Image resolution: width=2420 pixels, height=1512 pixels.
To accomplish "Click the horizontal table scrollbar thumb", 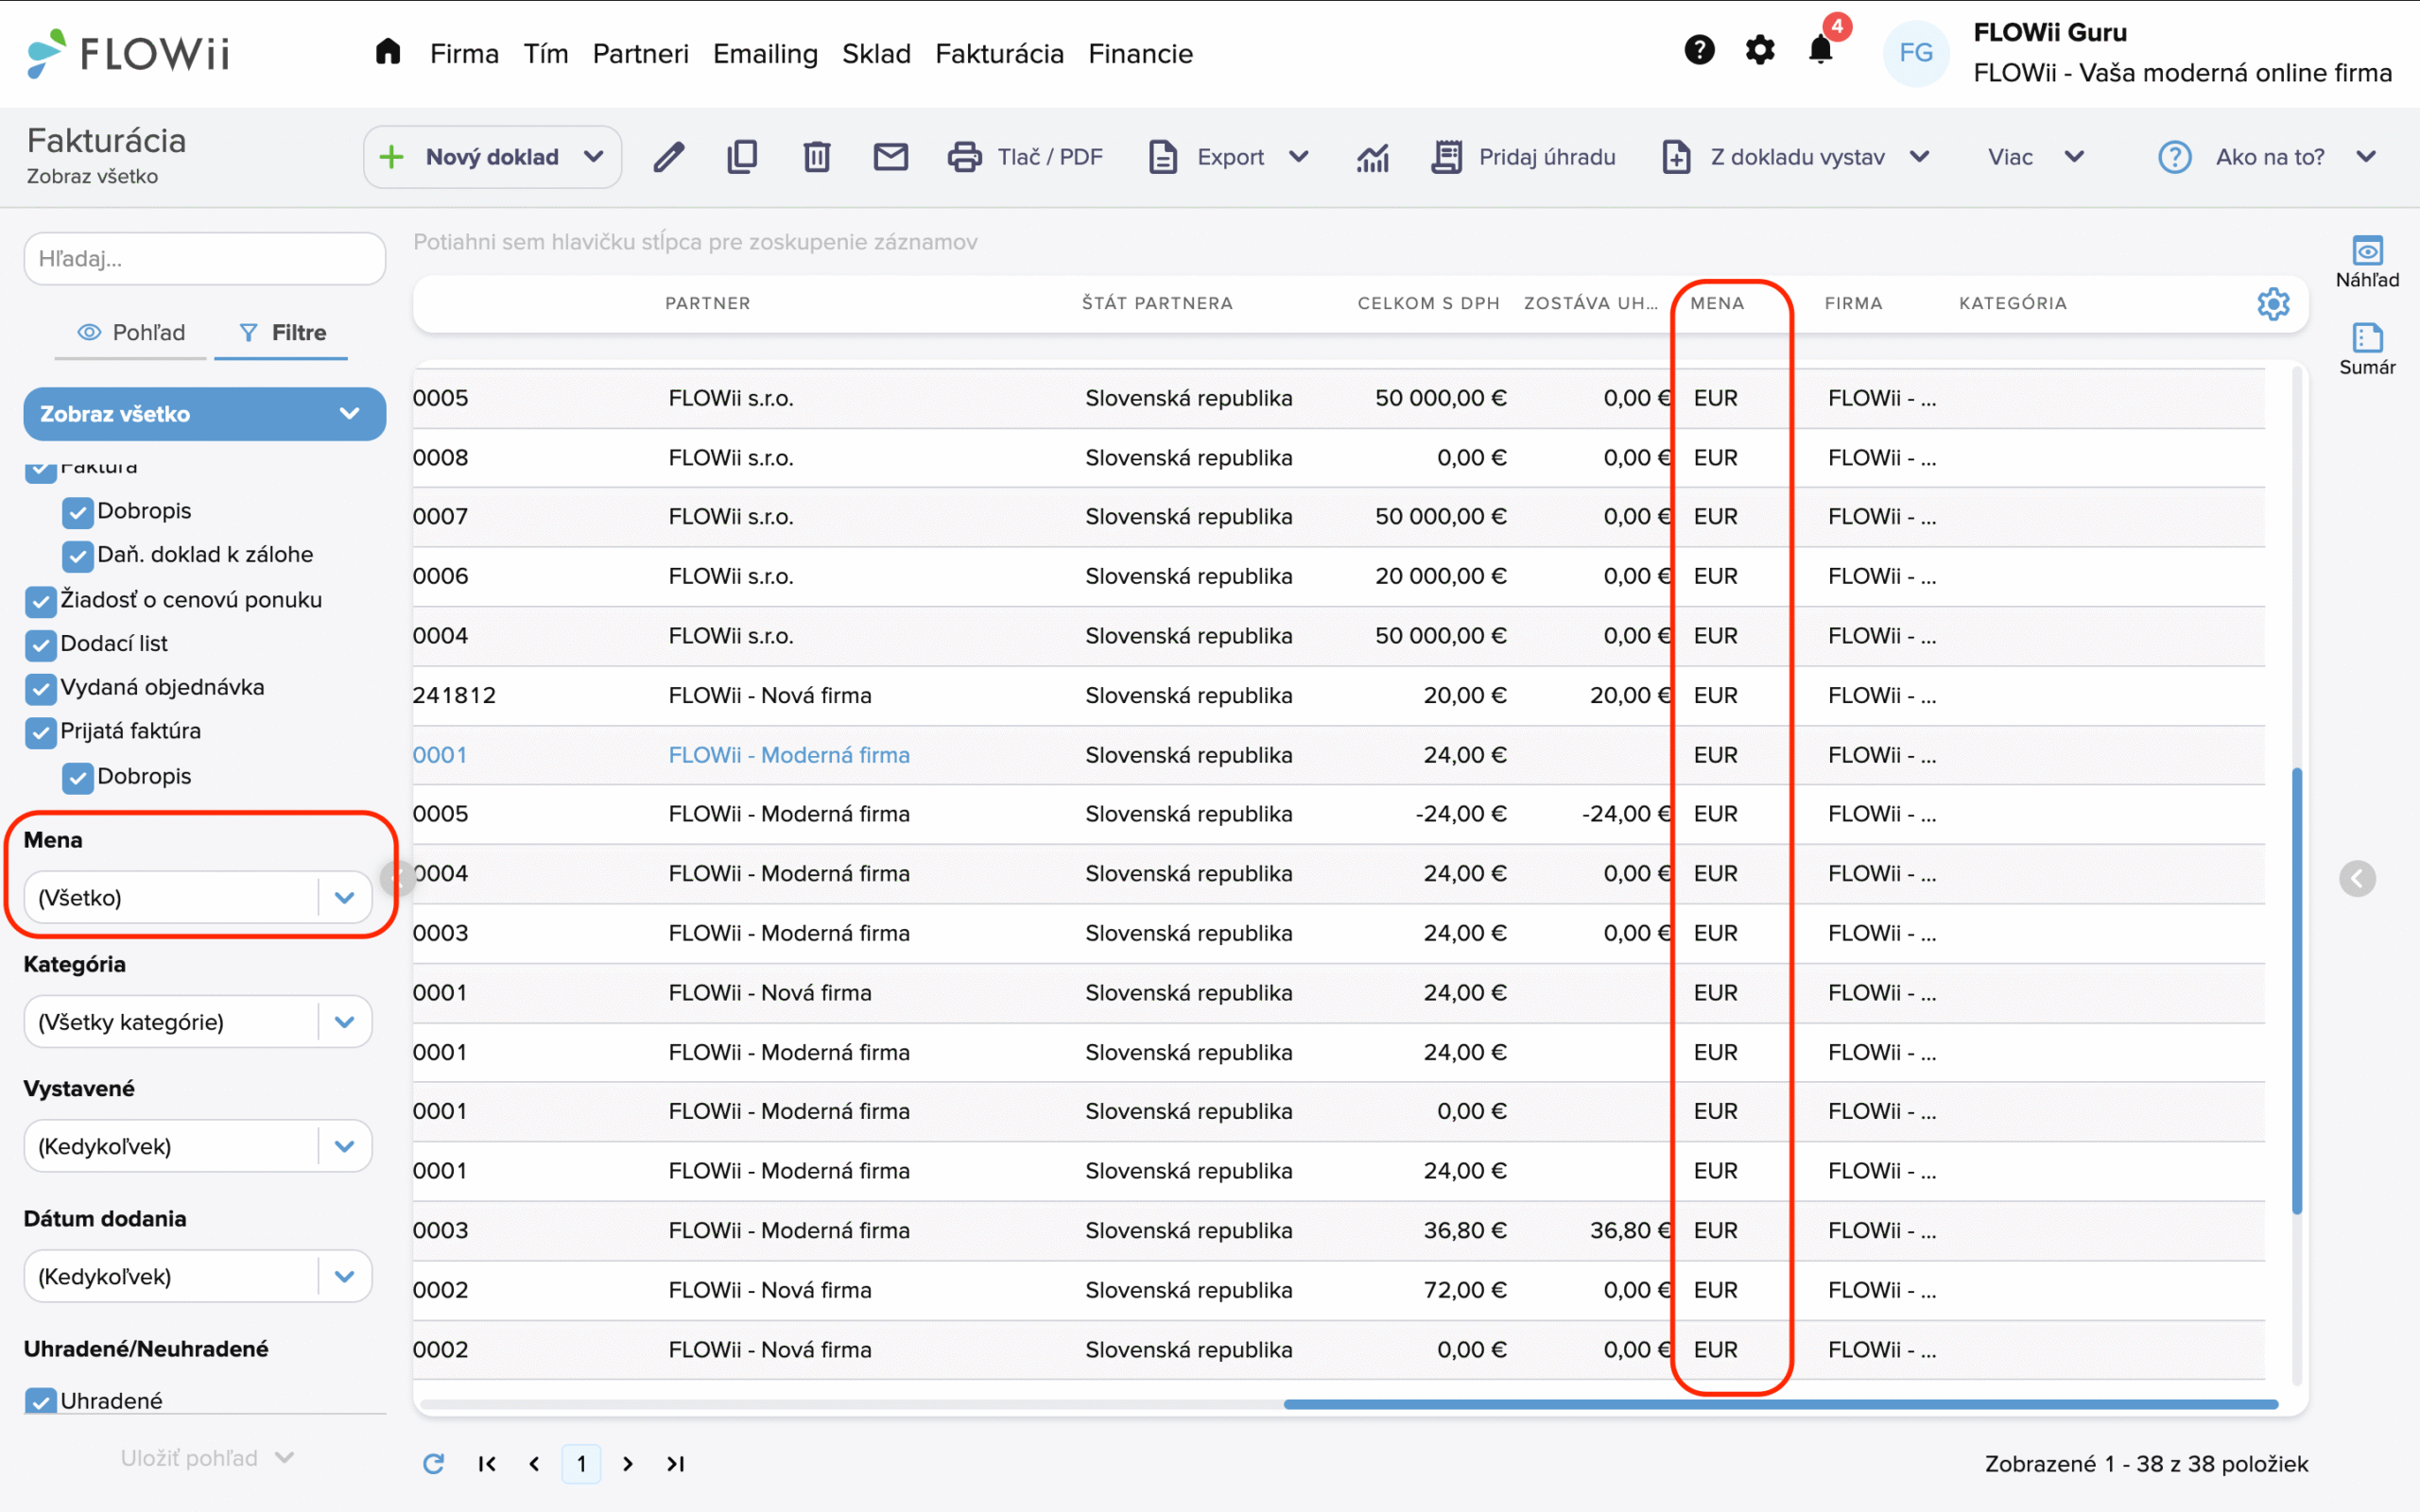I will [1781, 1404].
